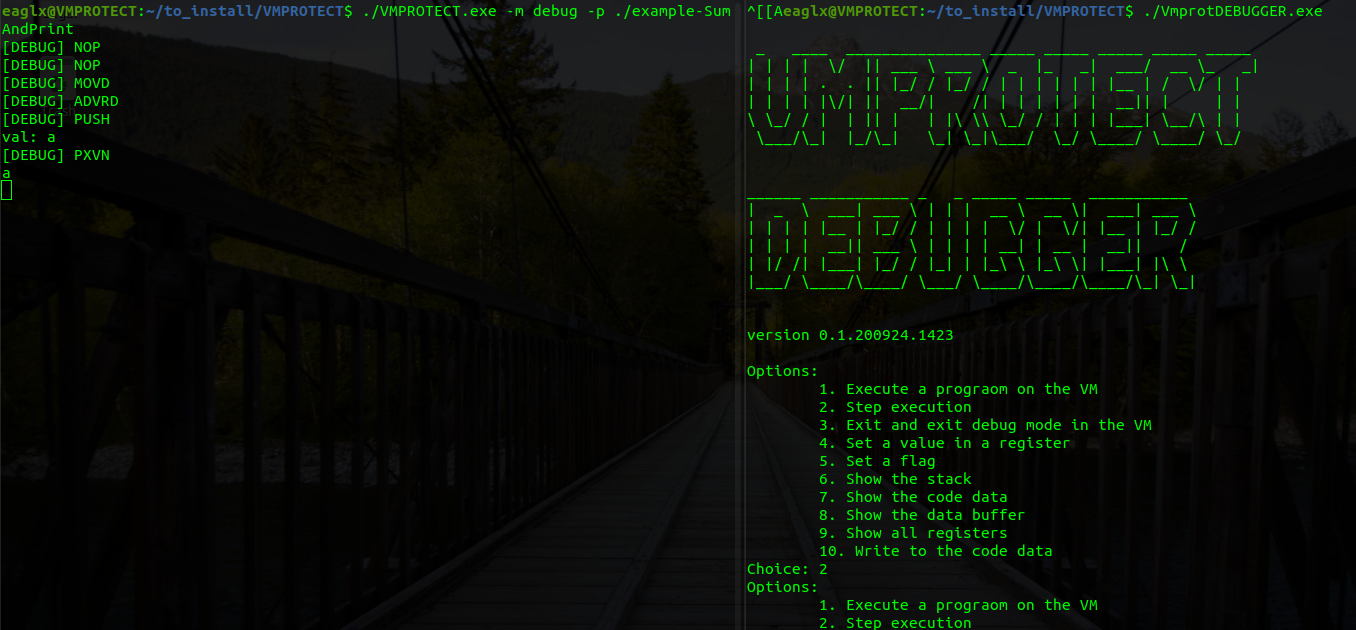This screenshot has height=630, width=1356.
Task: Click '3. Exit and exit debug mode in the VM'
Action: point(985,425)
